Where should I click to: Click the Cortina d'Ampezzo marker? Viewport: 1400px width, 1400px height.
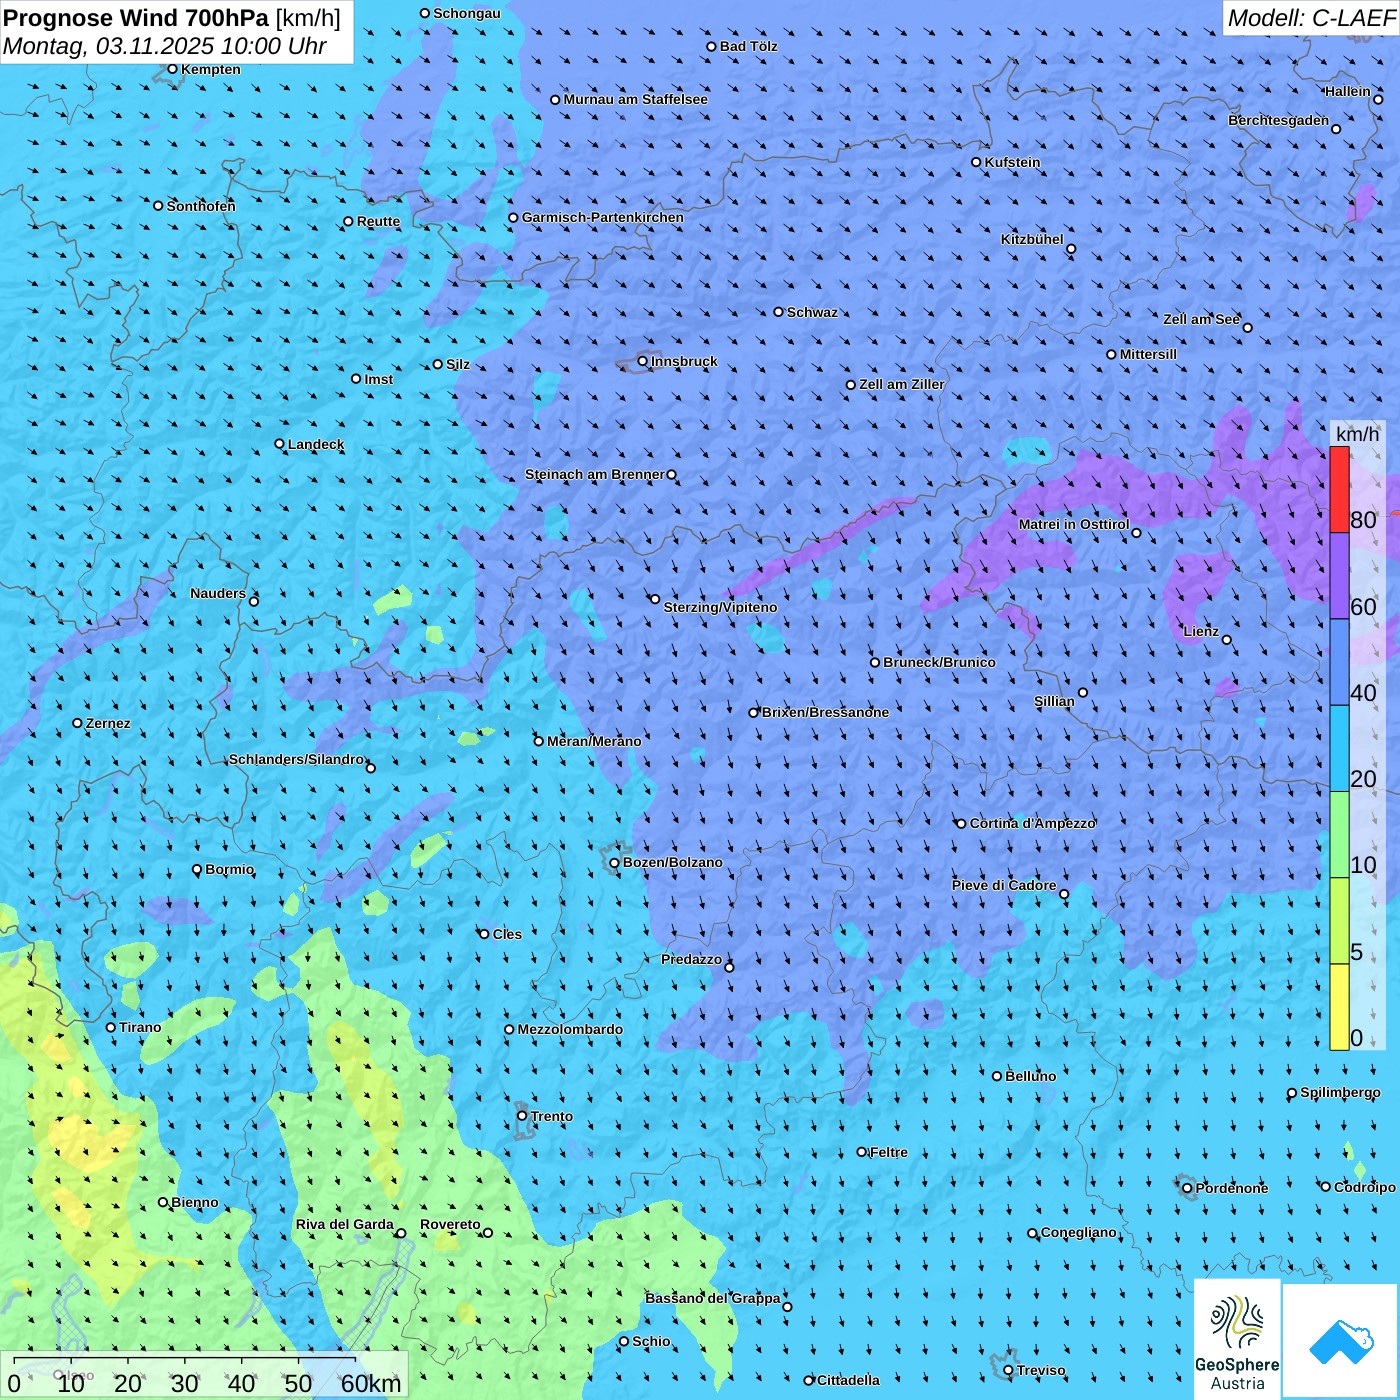961,824
